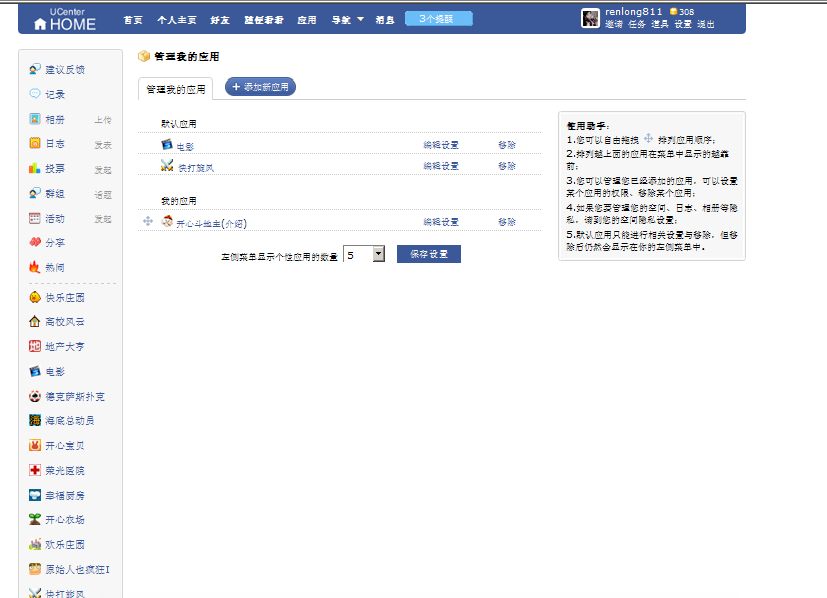Click 设置 link in header
The height and width of the screenshot is (598, 827).
[x=683, y=24]
